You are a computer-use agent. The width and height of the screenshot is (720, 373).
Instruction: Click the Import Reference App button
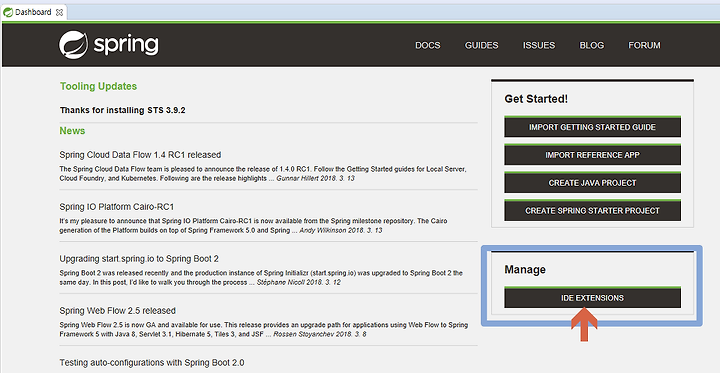(592, 154)
